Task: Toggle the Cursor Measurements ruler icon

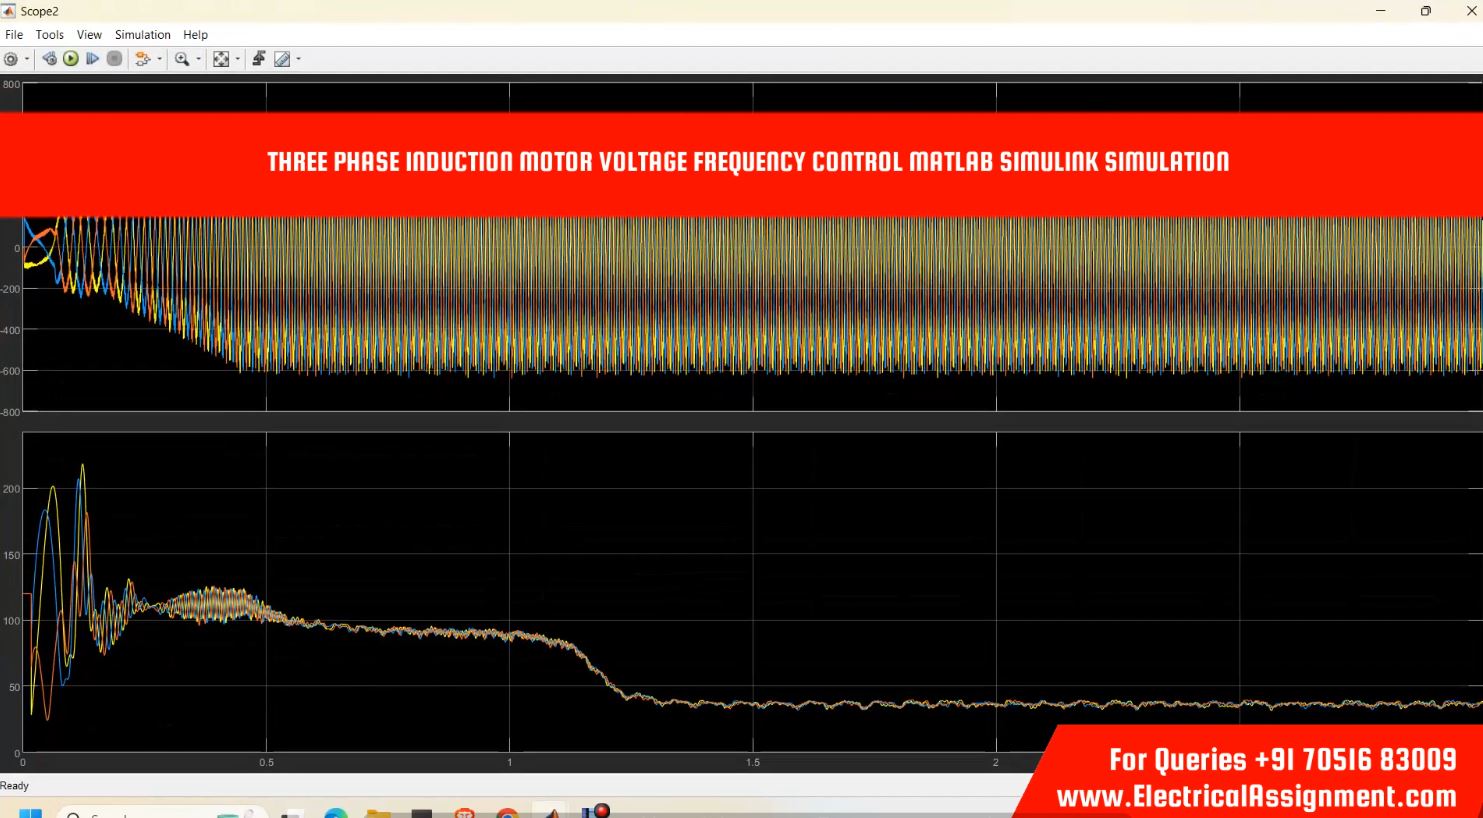Action: 282,59
